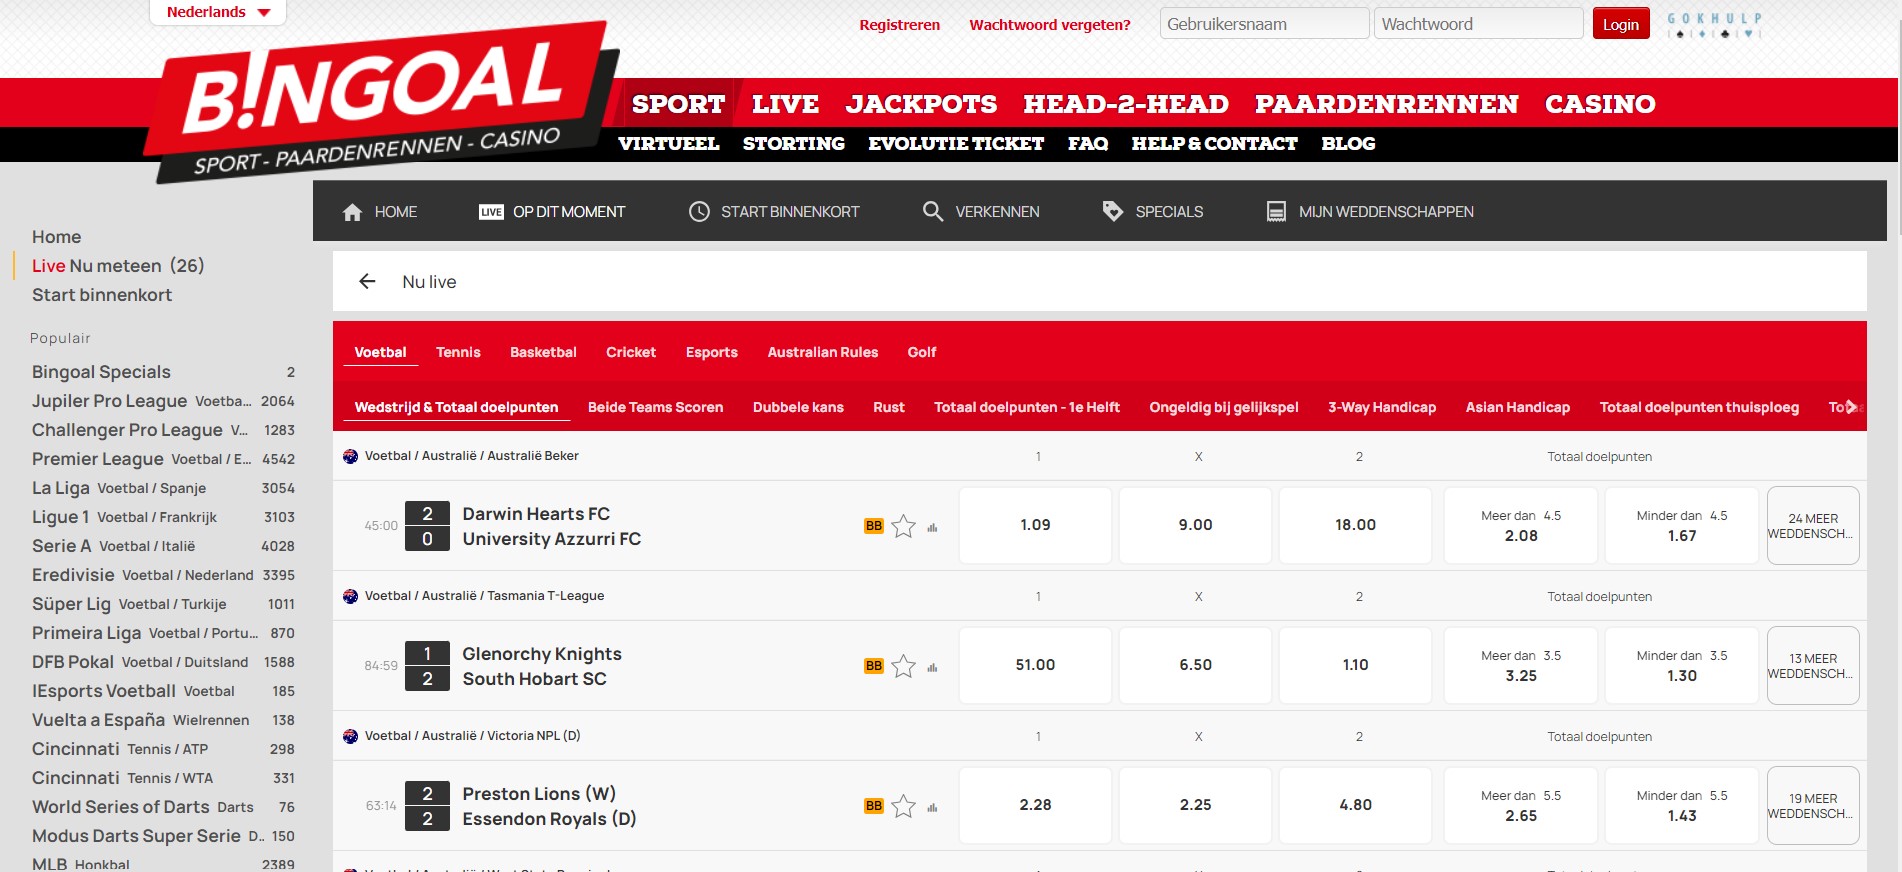Click the bet slip icon beside Mijn weddenschappen
Screen dimensions: 1902x872
click(1276, 212)
